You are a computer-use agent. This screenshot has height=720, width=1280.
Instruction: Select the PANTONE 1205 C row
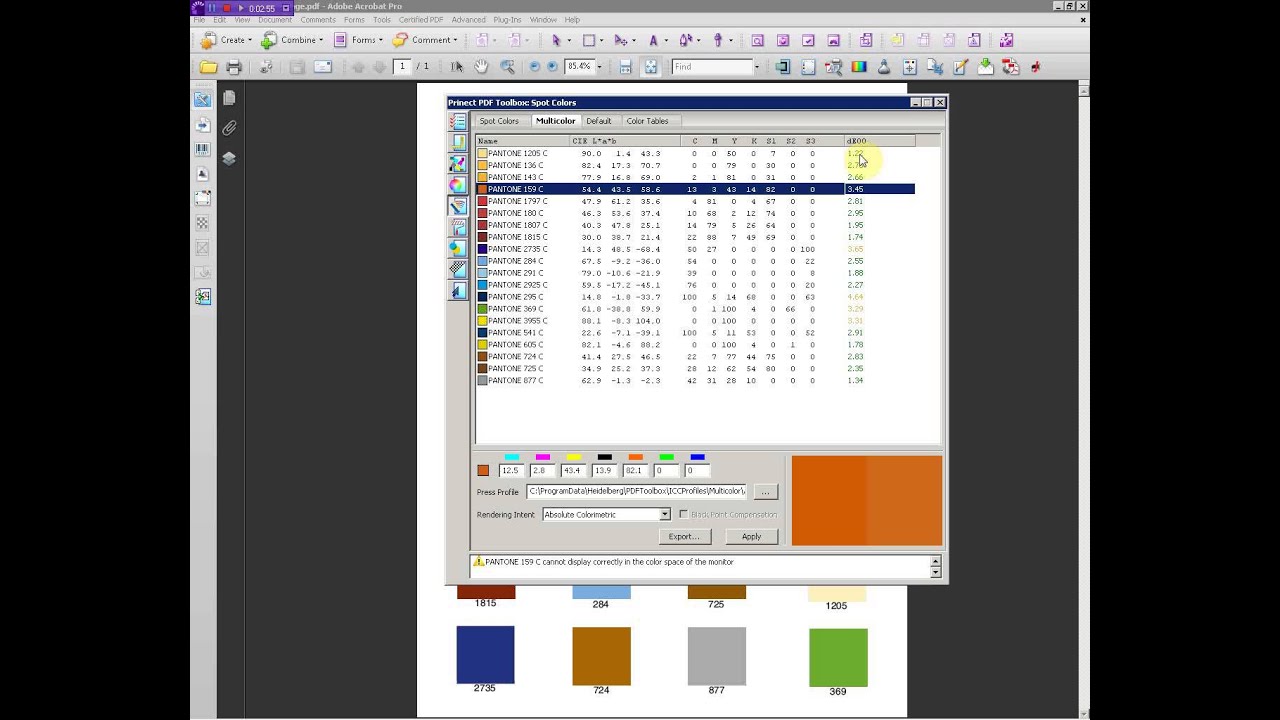695,153
